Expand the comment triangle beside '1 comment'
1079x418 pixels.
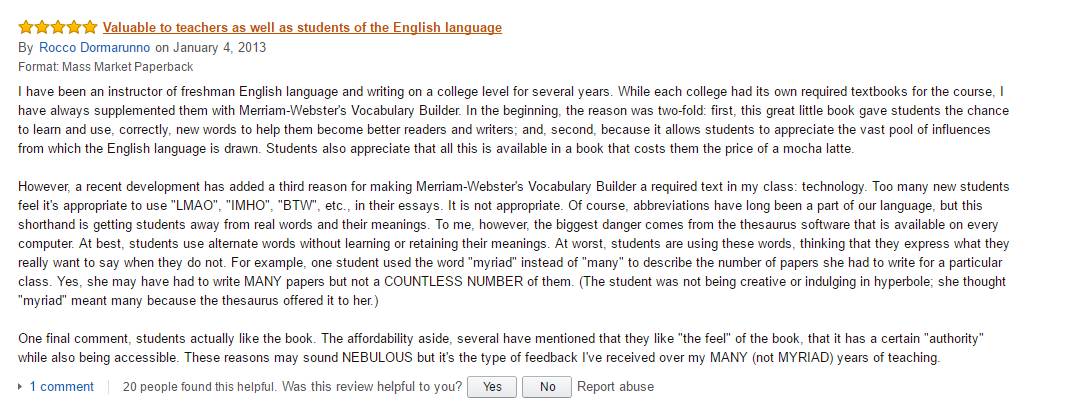[x=21, y=387]
